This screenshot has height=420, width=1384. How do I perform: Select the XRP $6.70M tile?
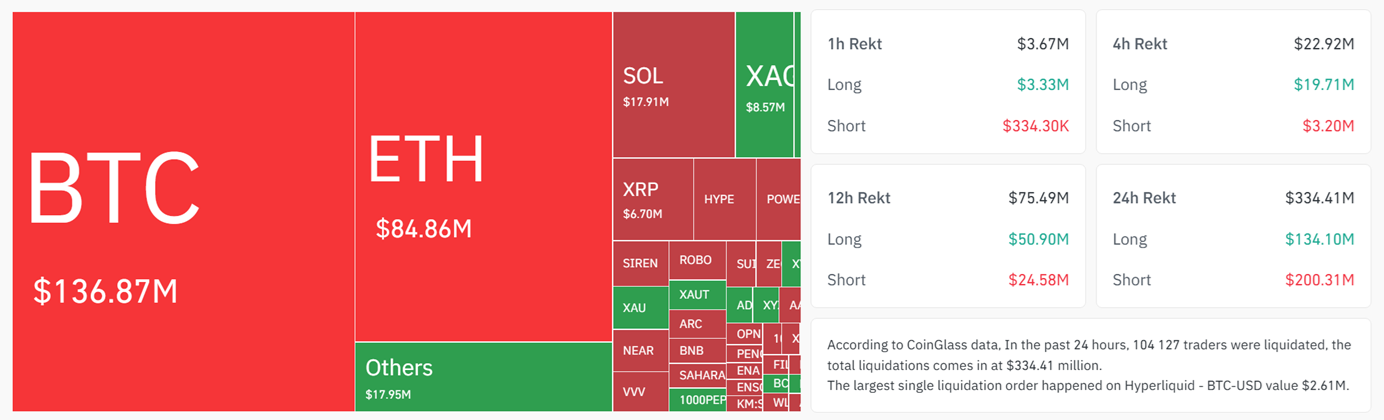pos(652,199)
